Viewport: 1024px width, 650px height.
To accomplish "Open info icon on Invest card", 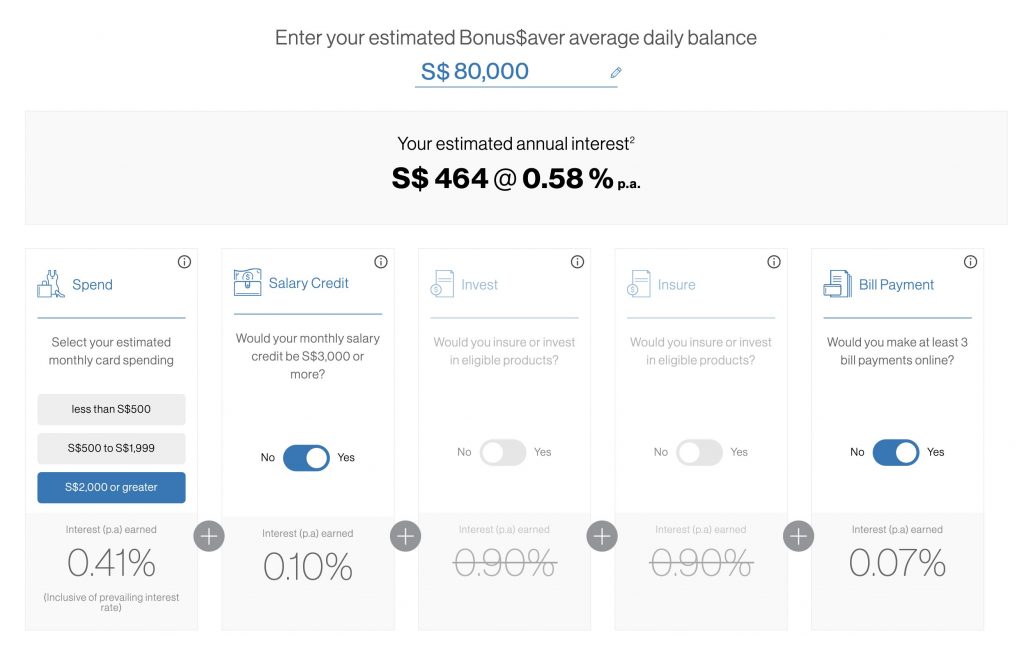I will [577, 262].
